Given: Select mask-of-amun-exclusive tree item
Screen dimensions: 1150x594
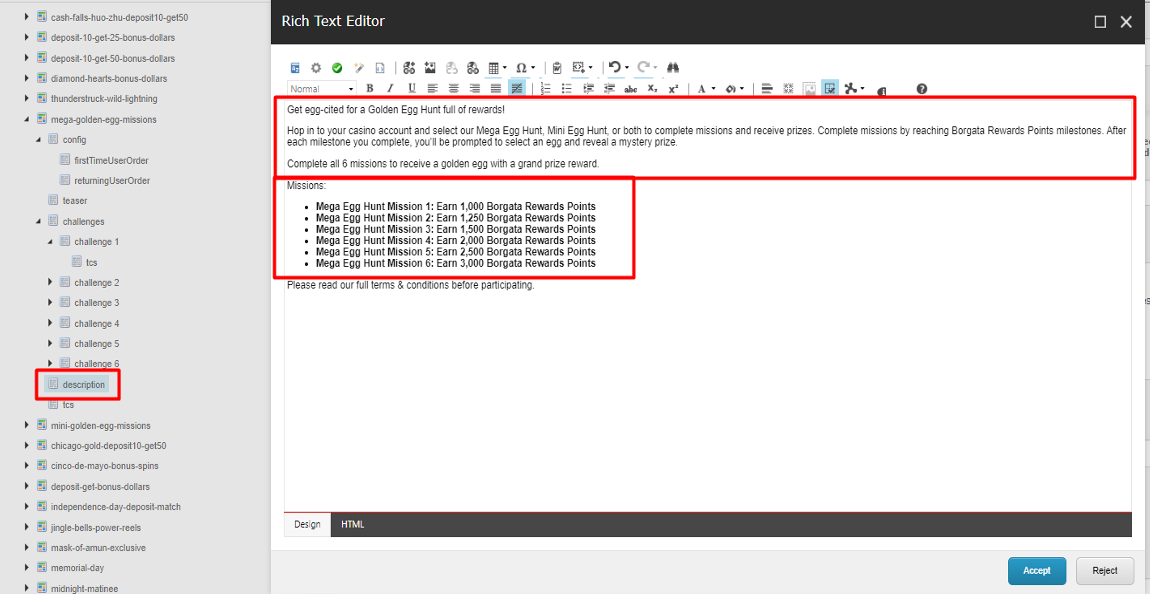Looking at the screenshot, I should 98,548.
